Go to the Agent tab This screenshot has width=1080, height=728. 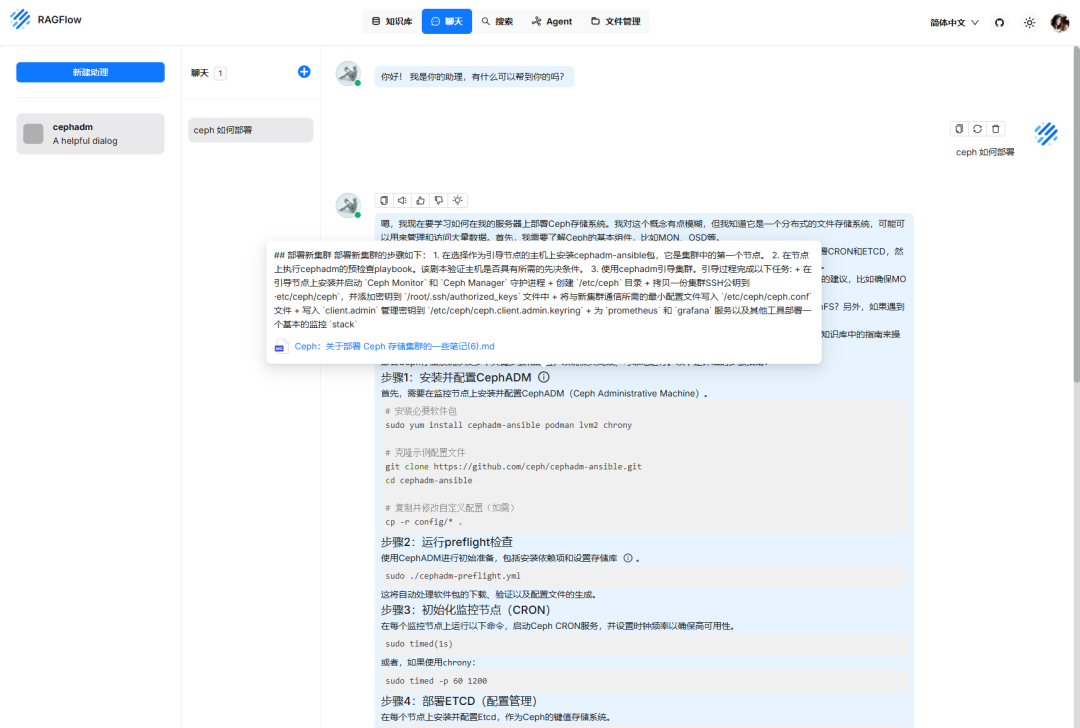(x=552, y=21)
